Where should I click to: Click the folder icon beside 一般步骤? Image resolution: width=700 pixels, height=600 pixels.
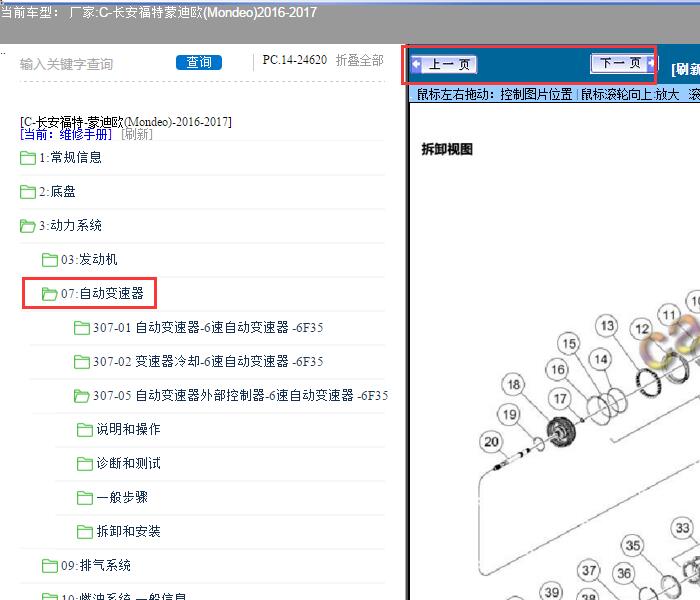(85, 497)
